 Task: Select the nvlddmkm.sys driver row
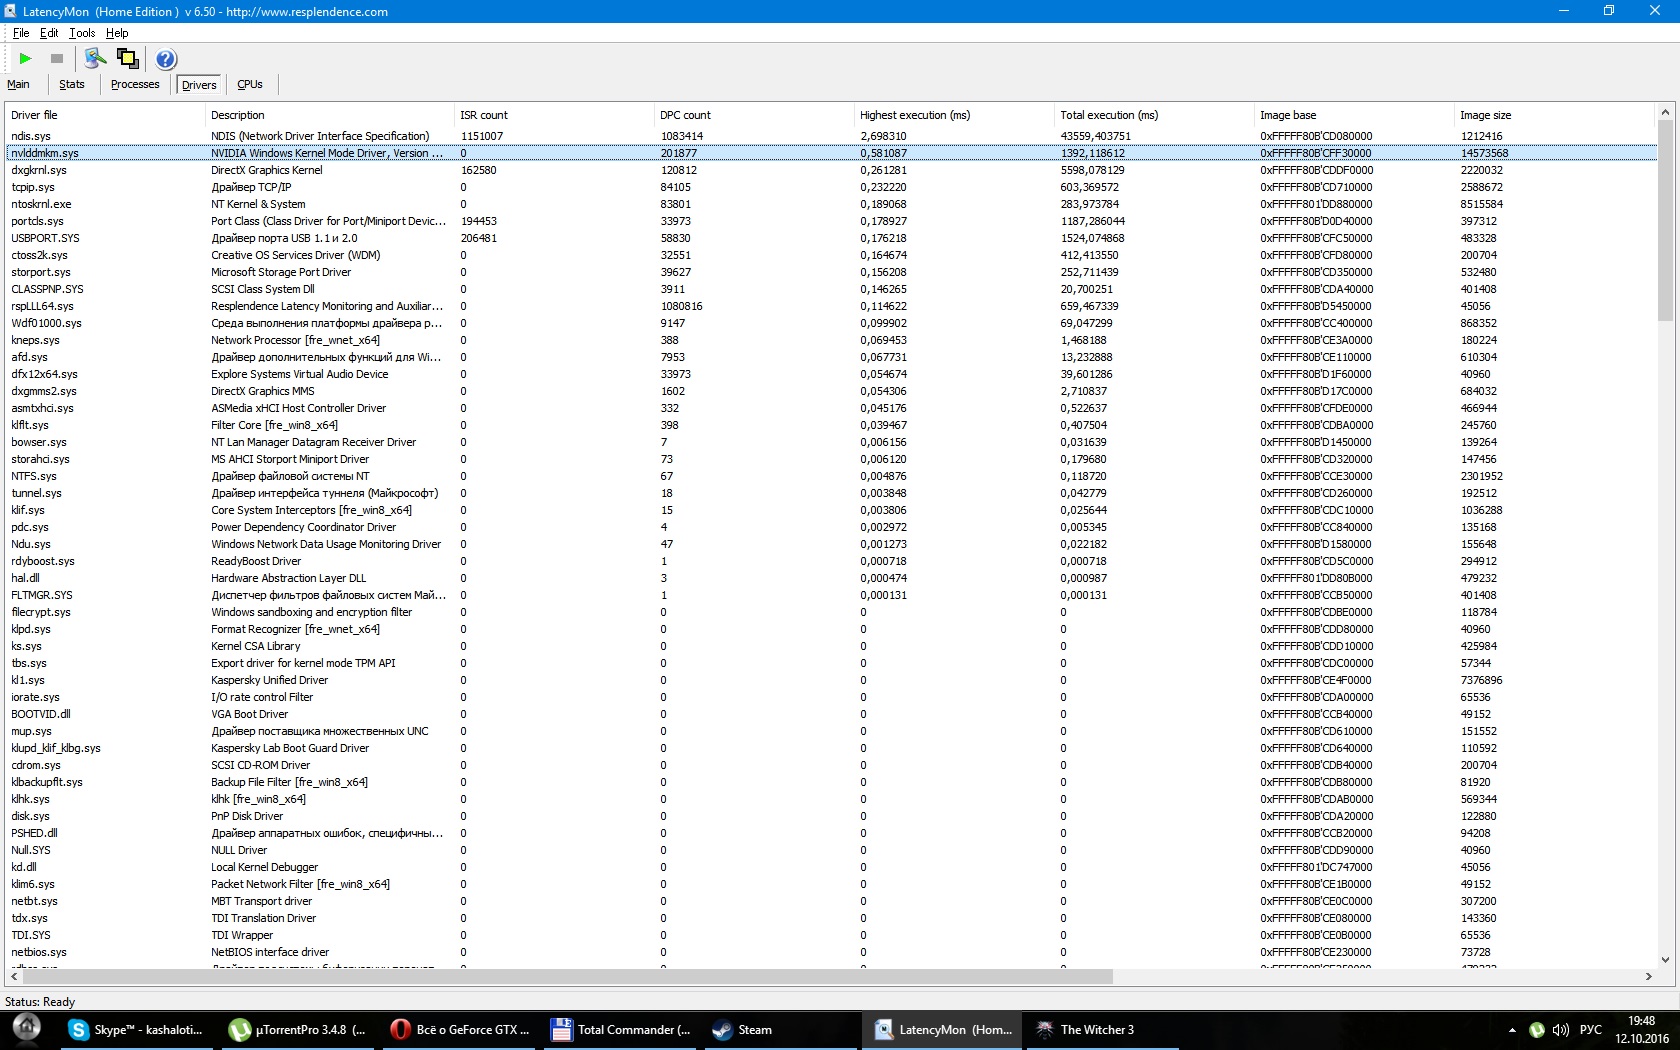tap(831, 153)
